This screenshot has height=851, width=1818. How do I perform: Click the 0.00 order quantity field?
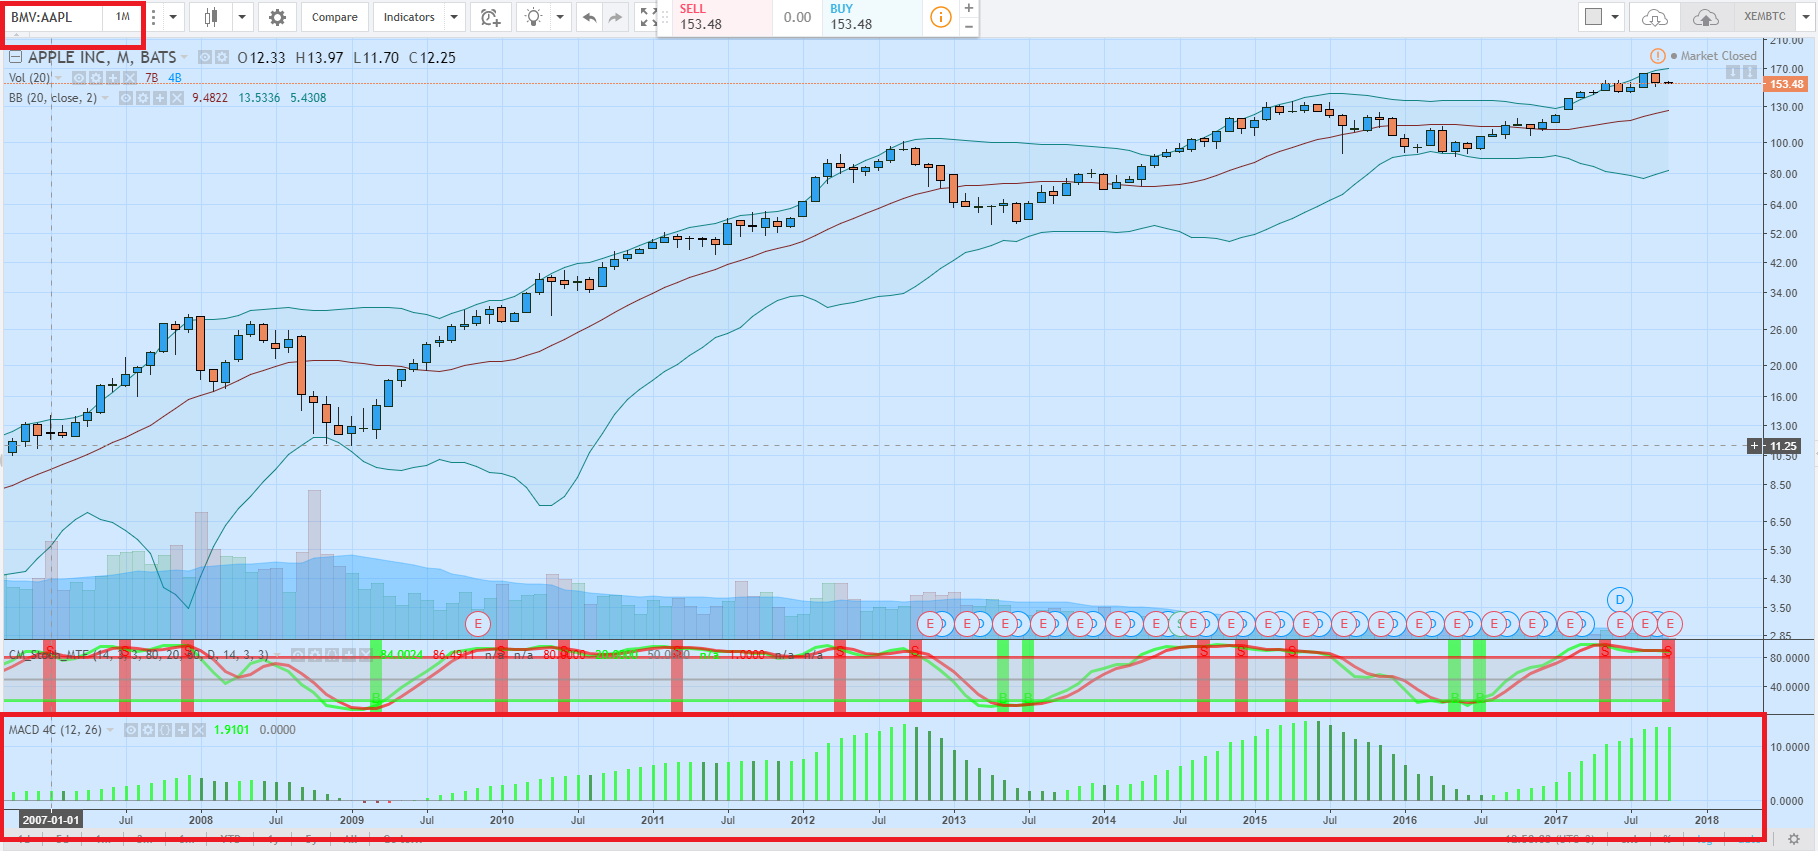pos(797,17)
